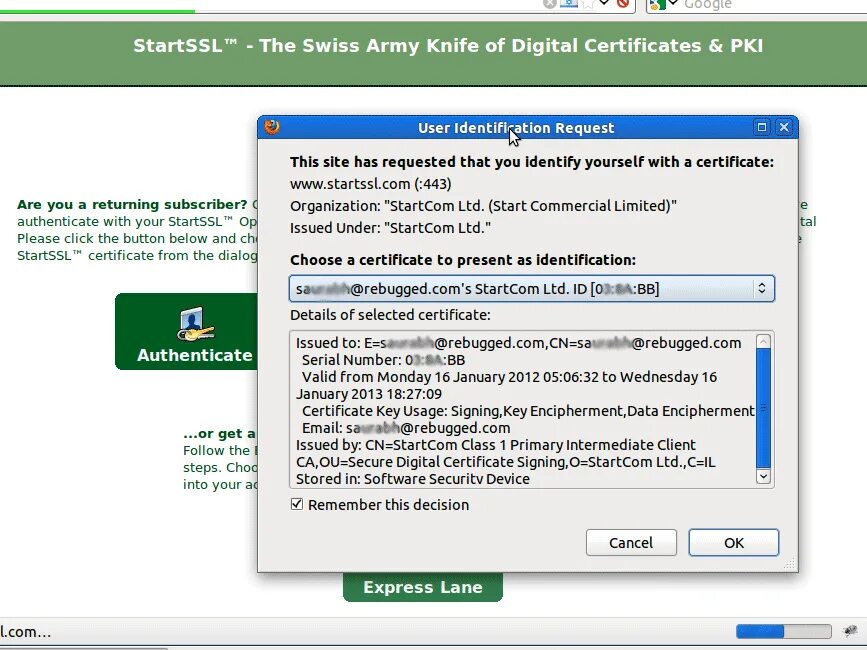The image size is (867, 650).
Task: Click the down arrow of details scrollbar
Action: click(x=762, y=477)
